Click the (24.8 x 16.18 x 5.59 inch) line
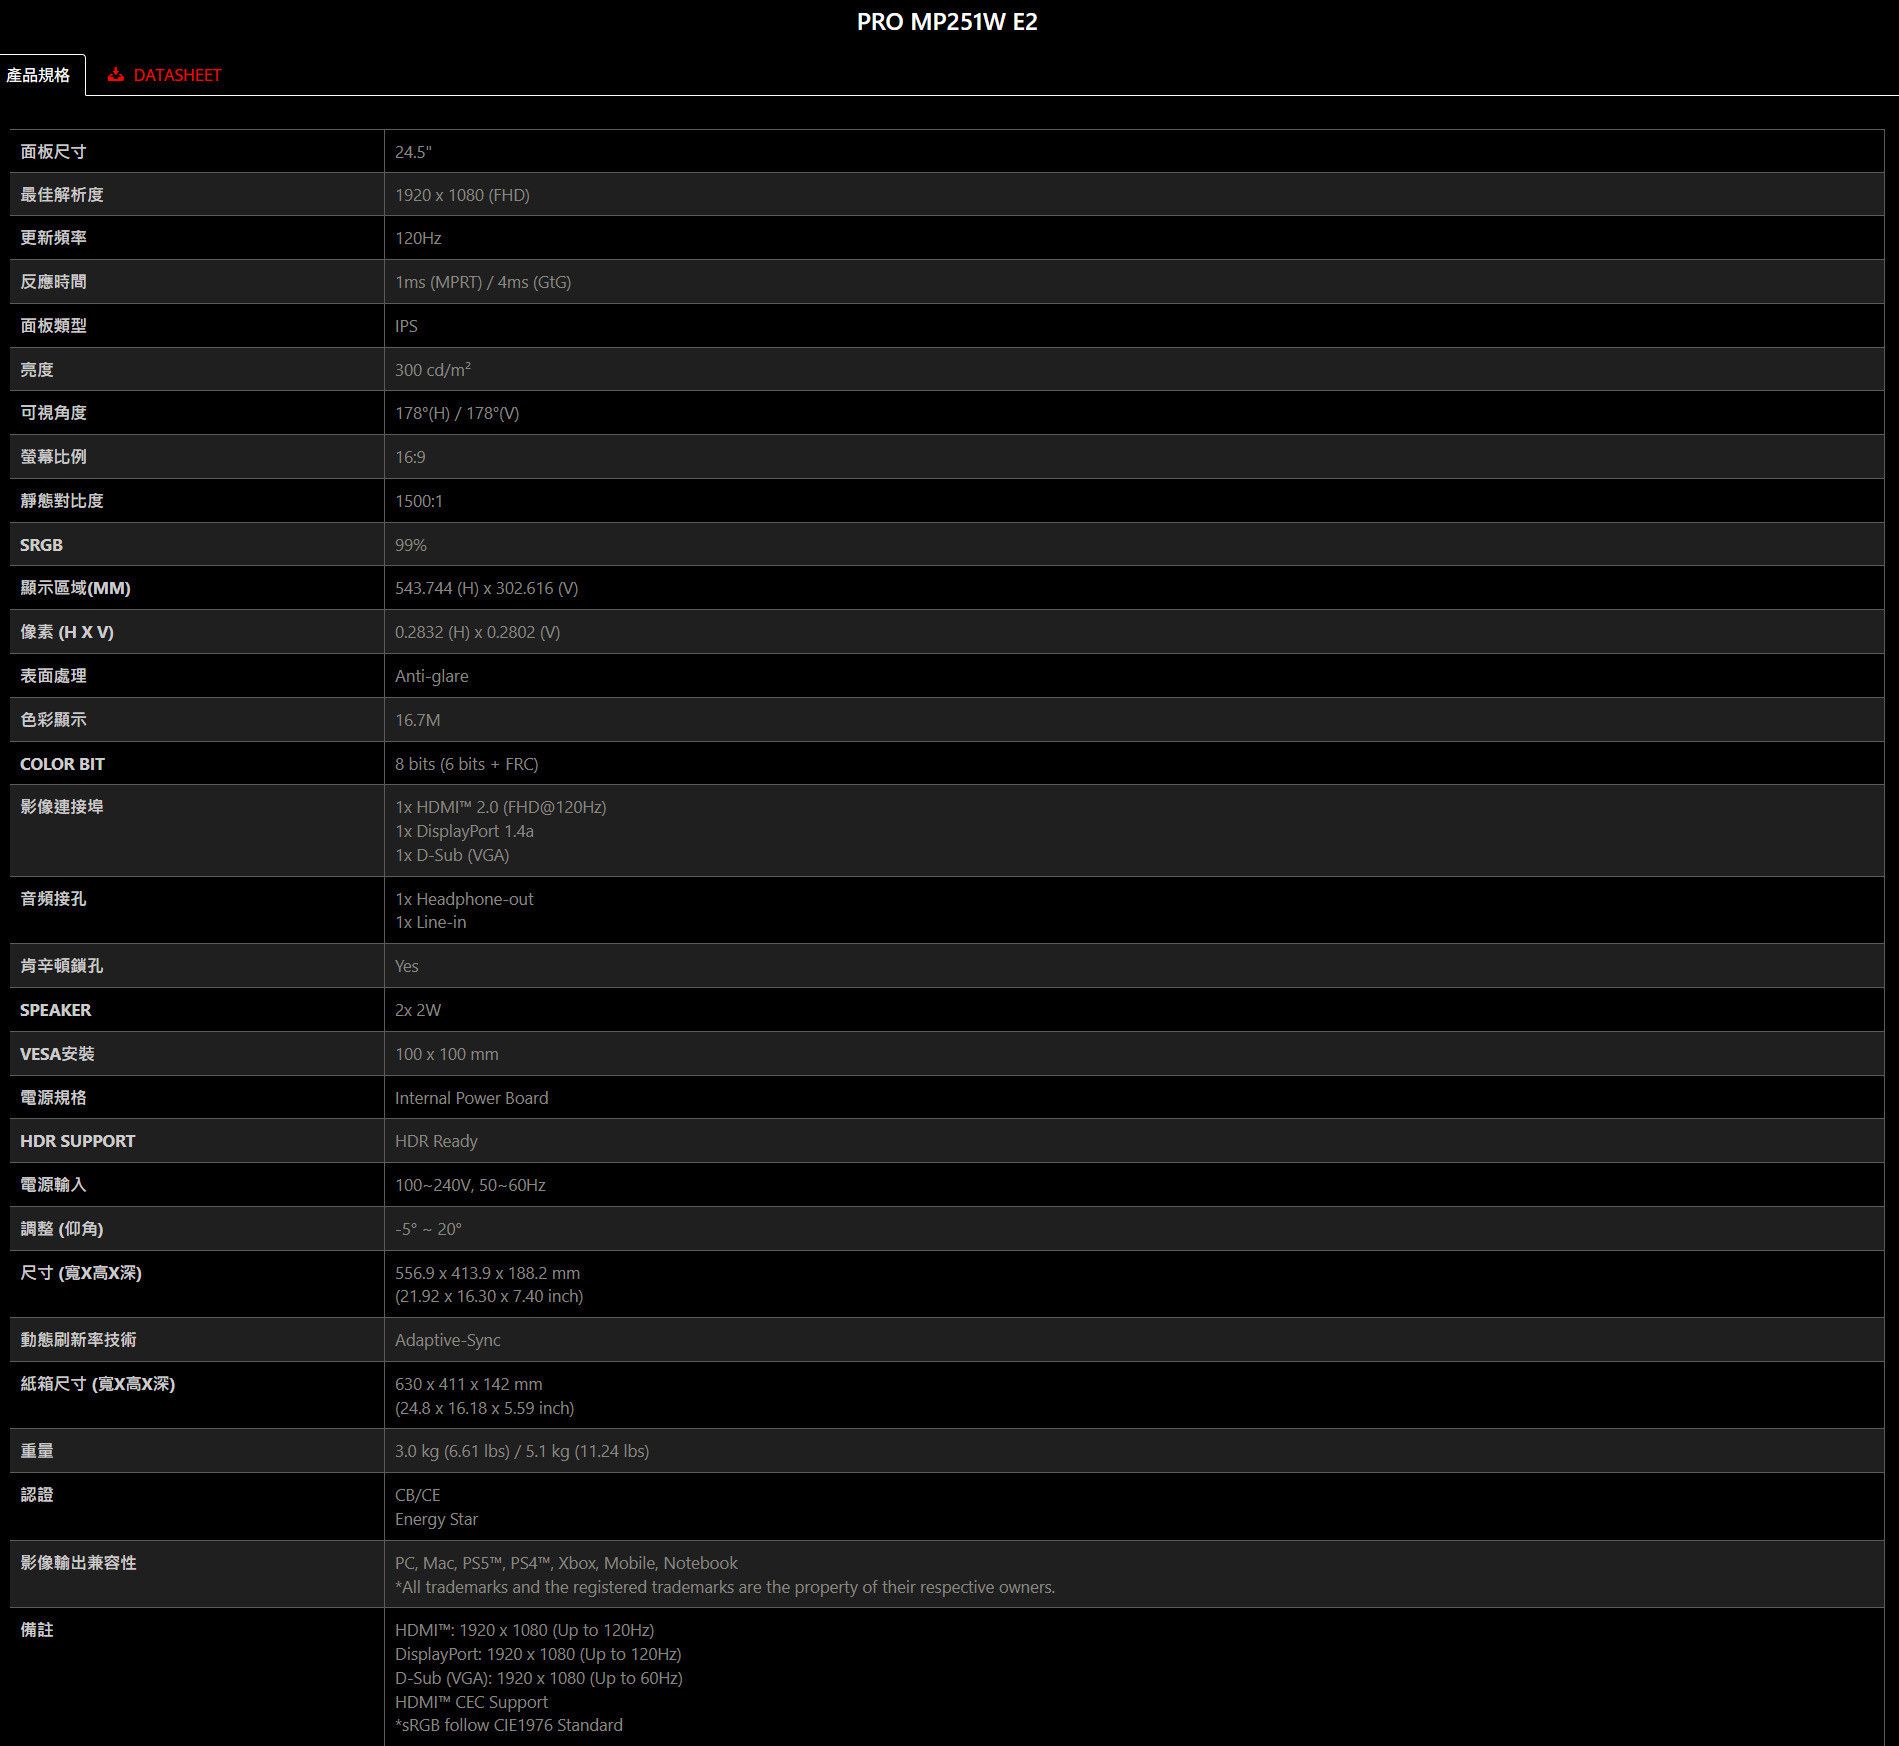This screenshot has width=1899, height=1746. 484,1408
